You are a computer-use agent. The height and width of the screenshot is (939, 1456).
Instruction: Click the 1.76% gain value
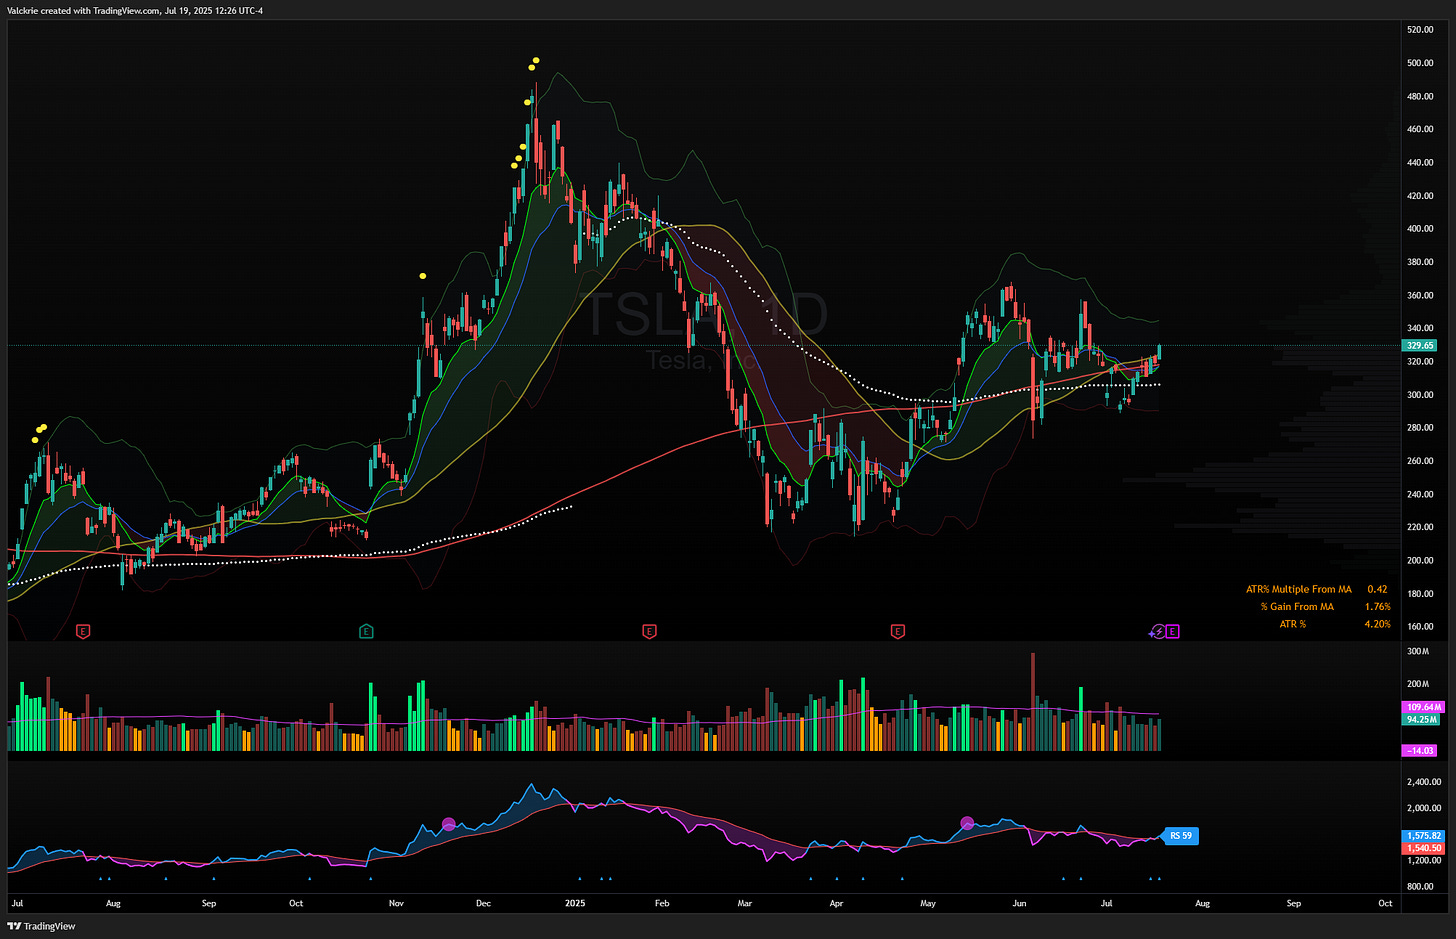[x=1377, y=606]
